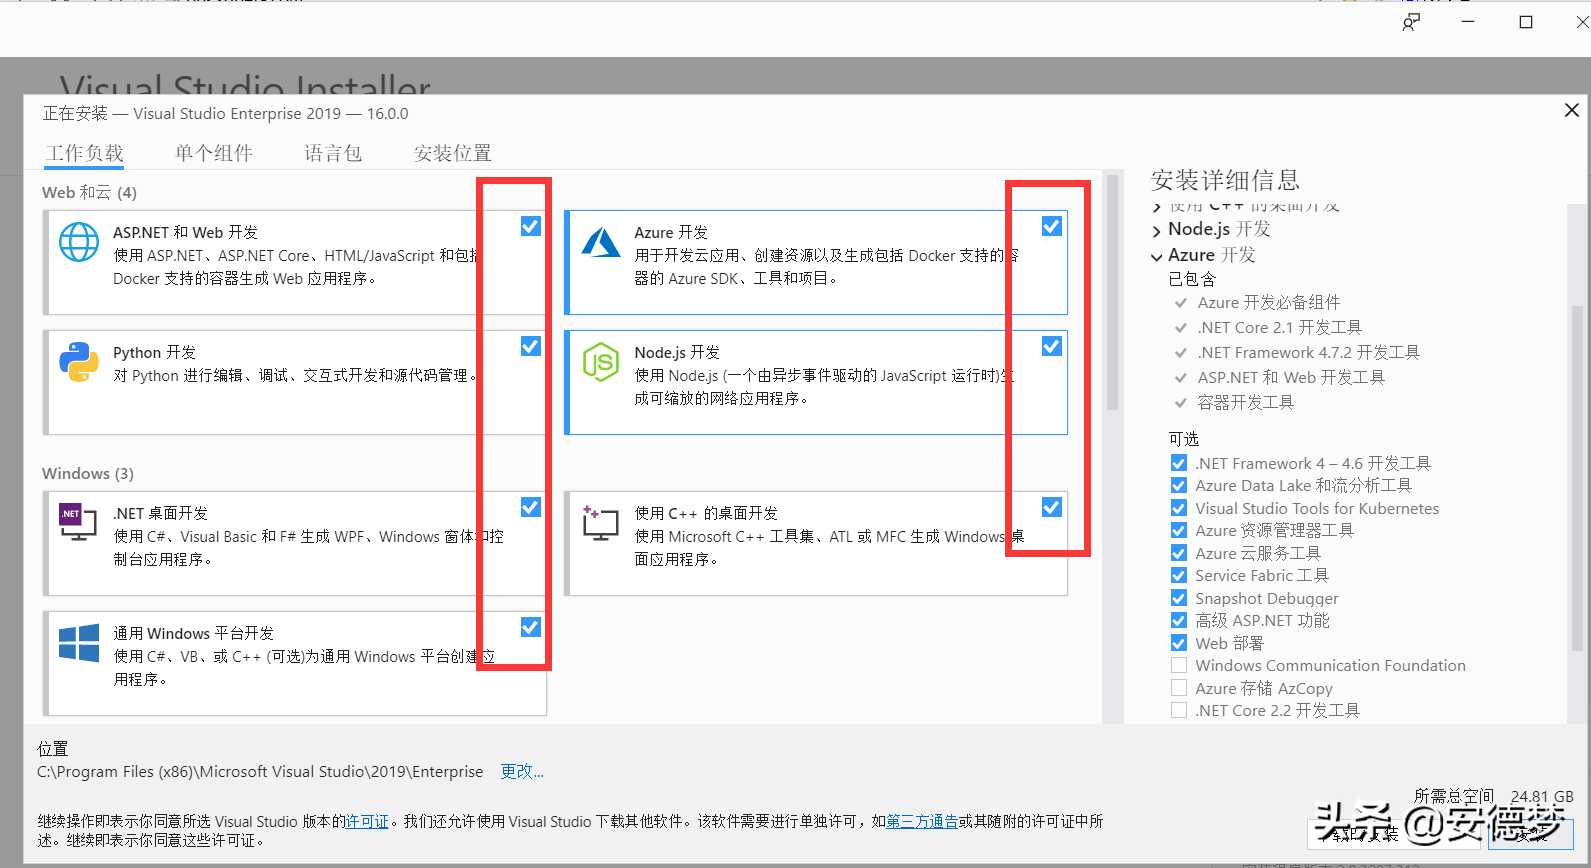This screenshot has width=1591, height=868.
Task: Collapse the Azure 开发 details section
Action: click(x=1157, y=257)
